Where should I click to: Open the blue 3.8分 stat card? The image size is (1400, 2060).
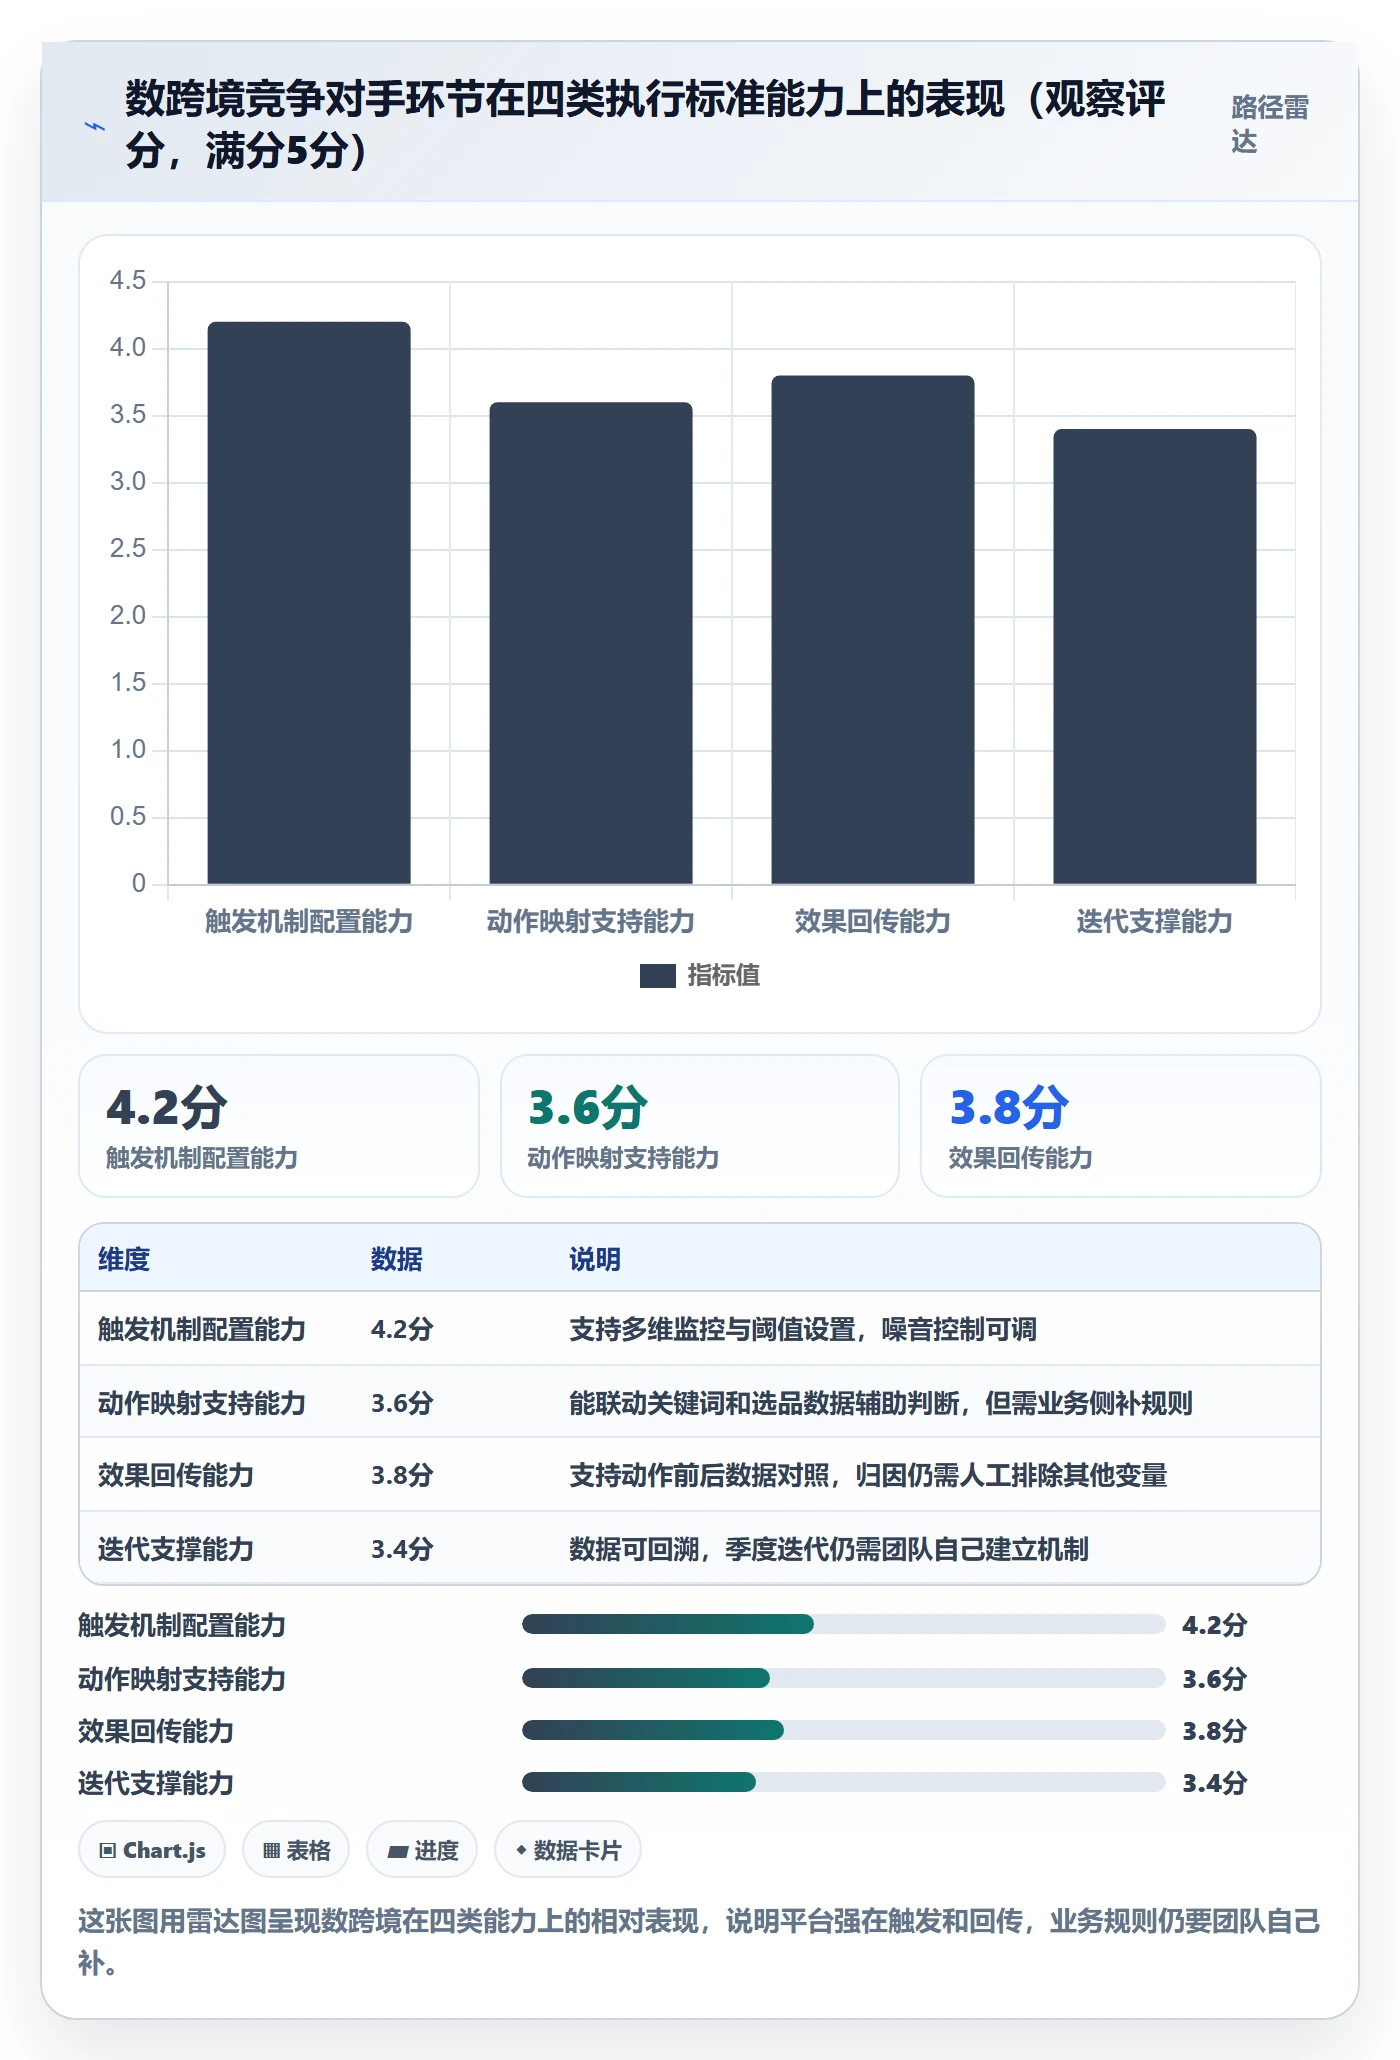(1121, 1126)
